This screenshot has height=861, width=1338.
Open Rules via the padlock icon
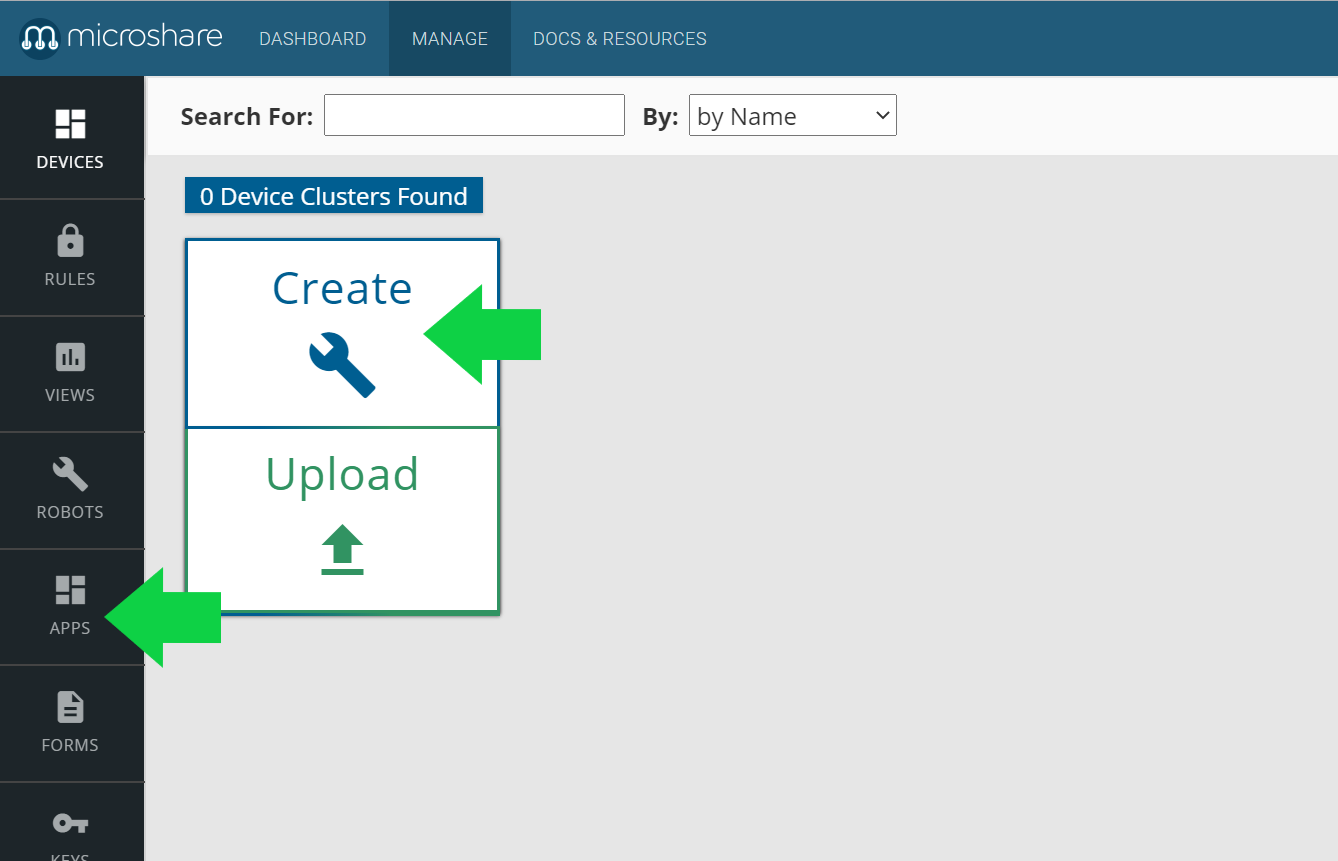[70, 242]
